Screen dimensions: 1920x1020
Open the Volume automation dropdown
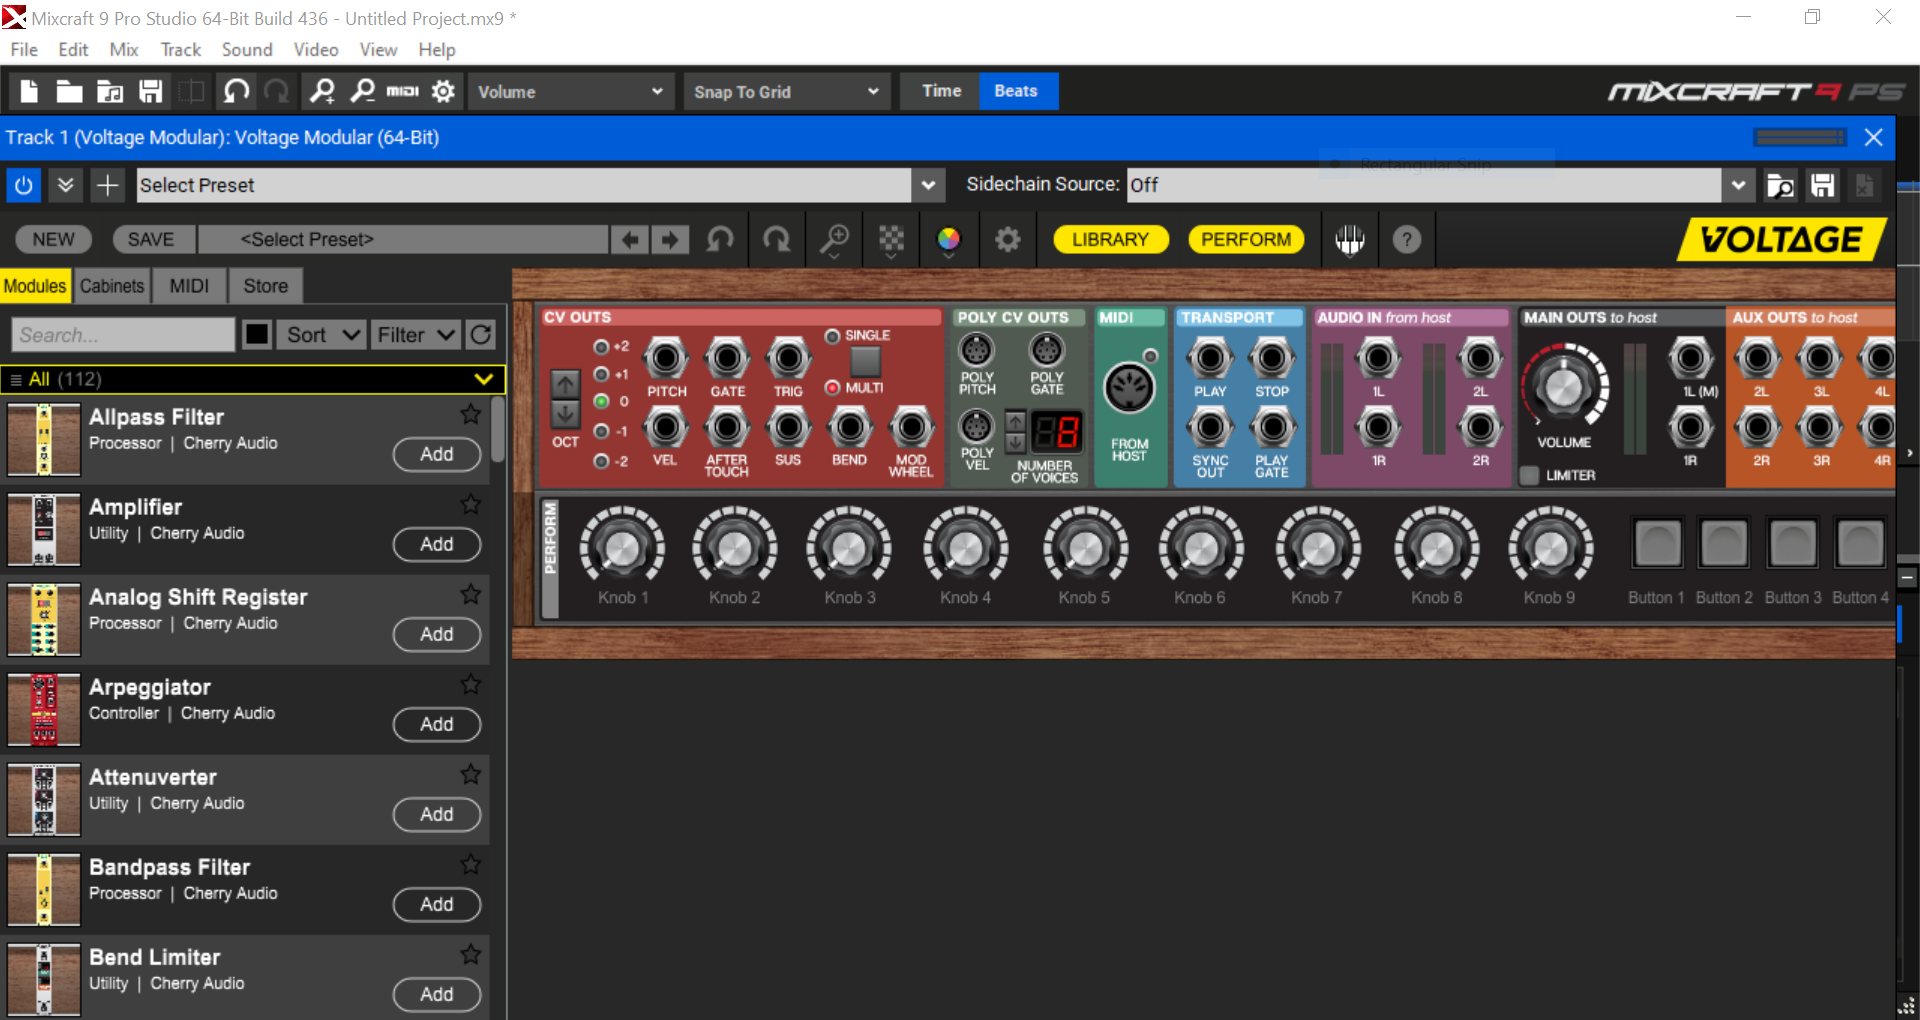(569, 92)
